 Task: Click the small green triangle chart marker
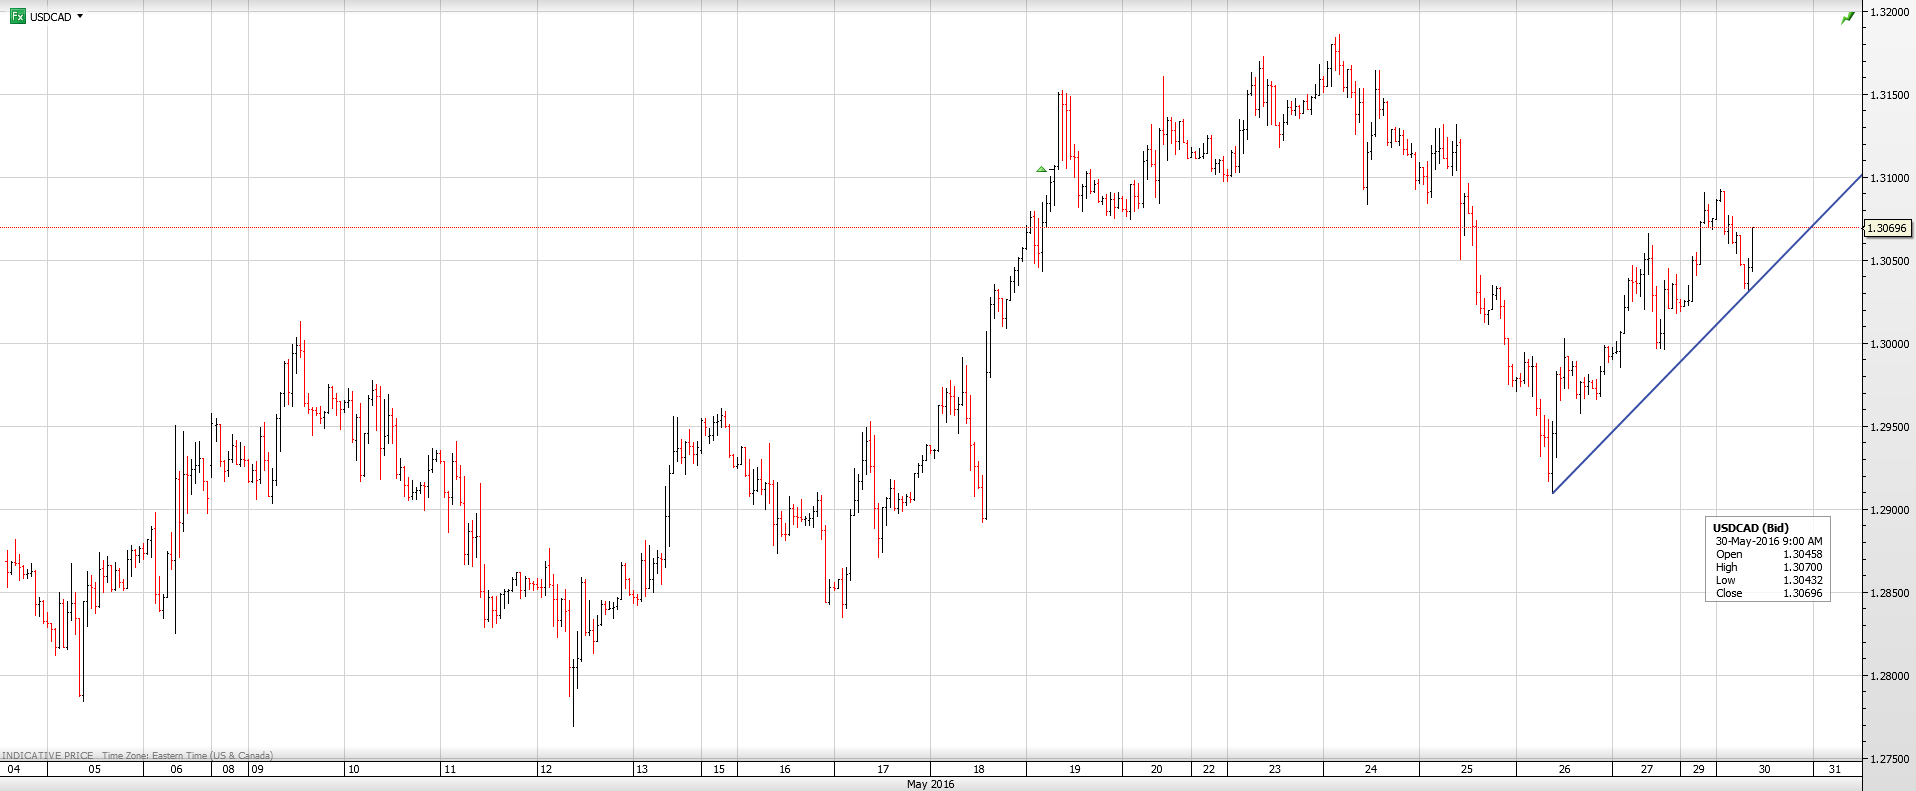(1041, 170)
